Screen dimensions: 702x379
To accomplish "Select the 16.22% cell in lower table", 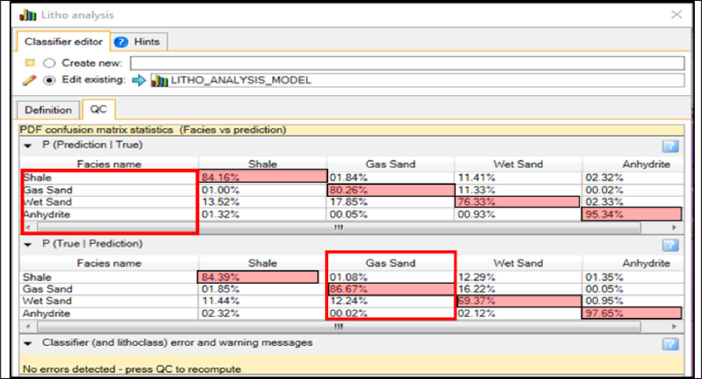I will tap(518, 289).
